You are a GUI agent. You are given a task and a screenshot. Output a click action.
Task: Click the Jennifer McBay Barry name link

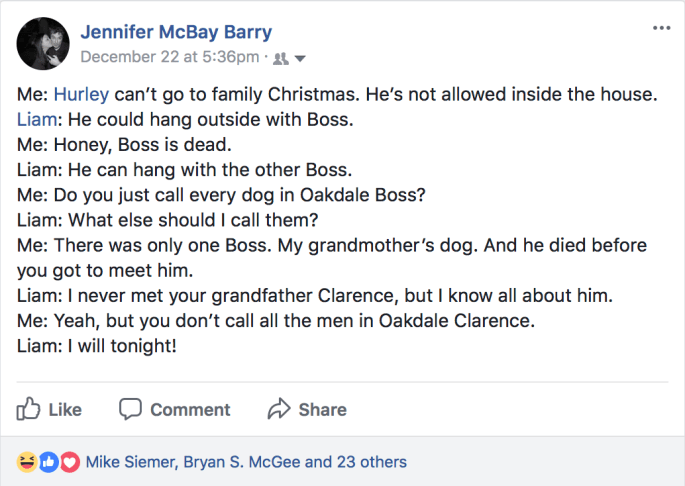point(175,32)
